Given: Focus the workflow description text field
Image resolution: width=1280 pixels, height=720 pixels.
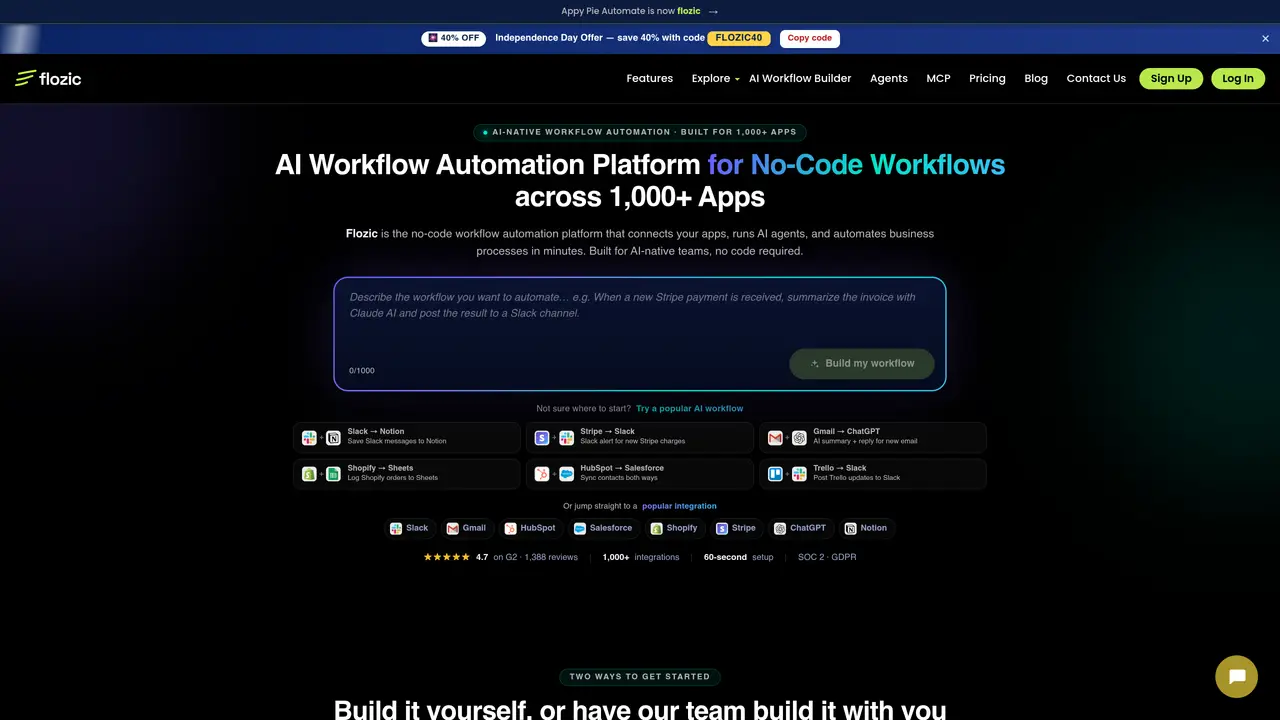Looking at the screenshot, I should click(x=640, y=318).
